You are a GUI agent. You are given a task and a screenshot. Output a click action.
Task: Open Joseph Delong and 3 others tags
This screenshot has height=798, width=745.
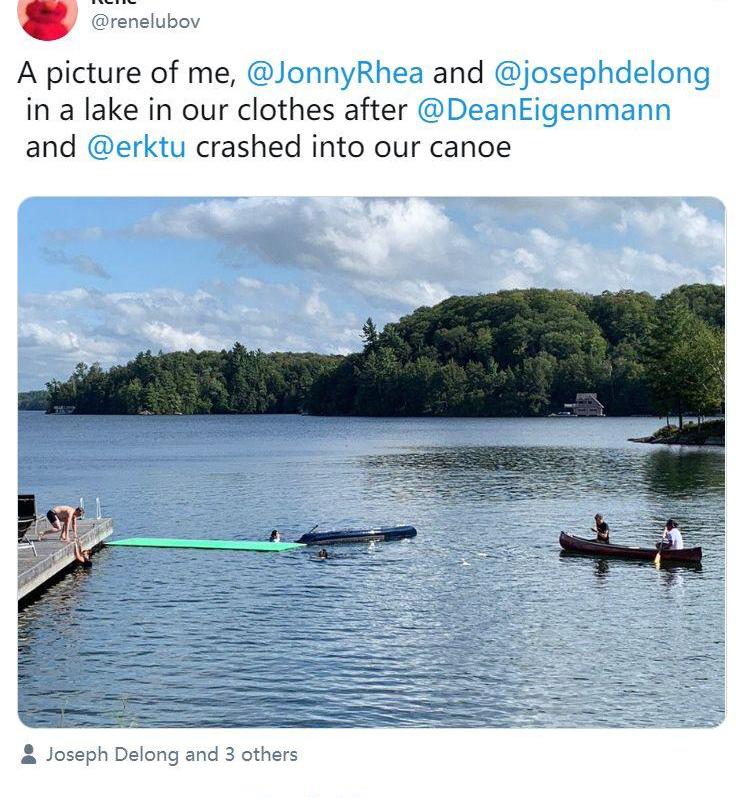coord(171,754)
